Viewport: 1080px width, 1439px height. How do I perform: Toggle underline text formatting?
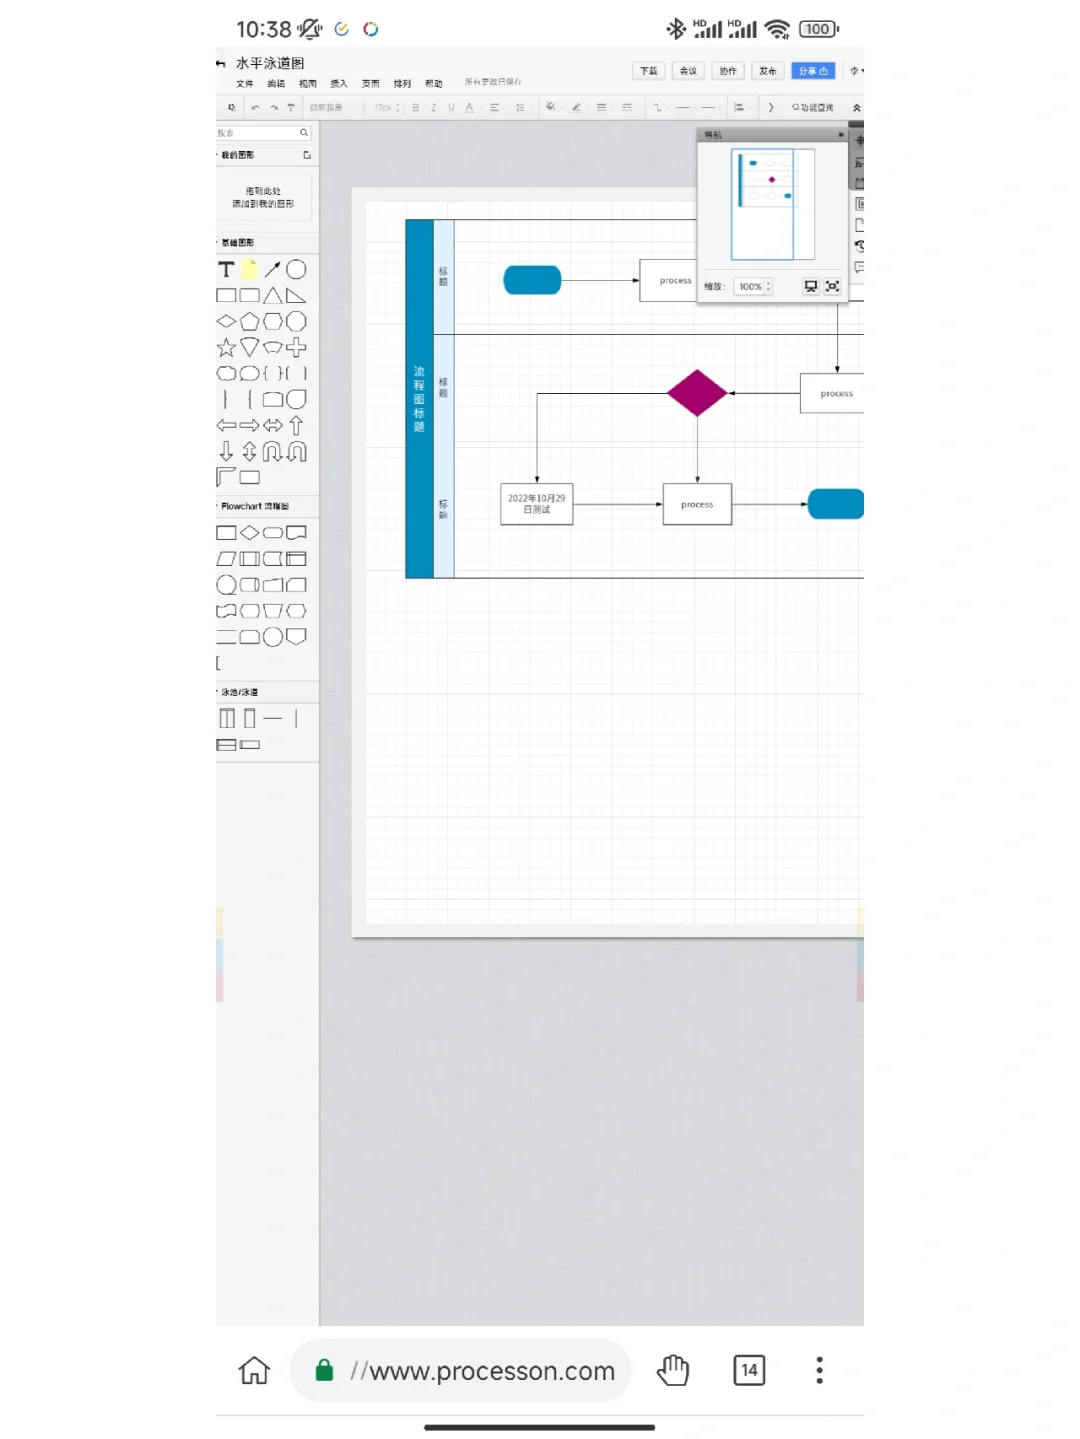[451, 107]
